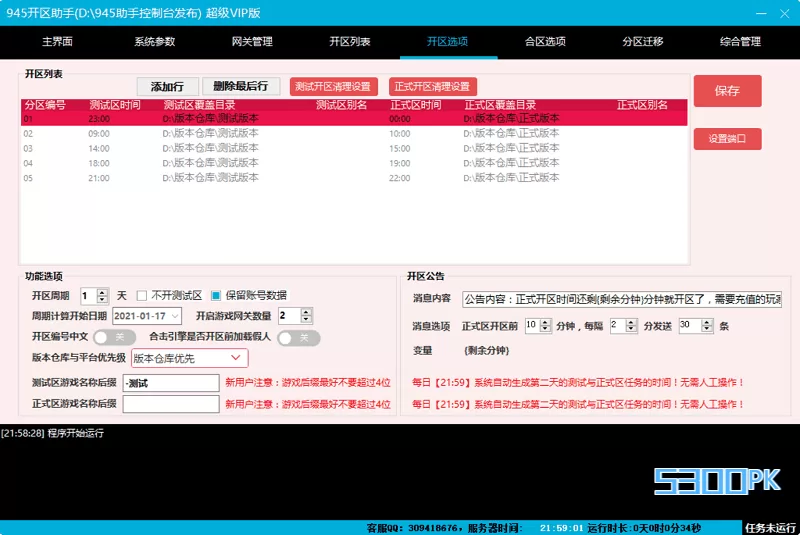Open the 周期计算开始日期 date dropdown

[175, 316]
